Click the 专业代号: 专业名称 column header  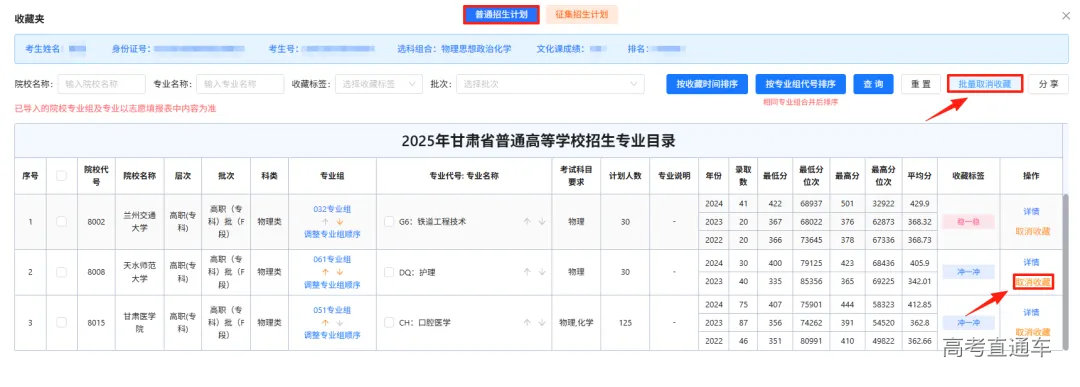[x=464, y=176]
